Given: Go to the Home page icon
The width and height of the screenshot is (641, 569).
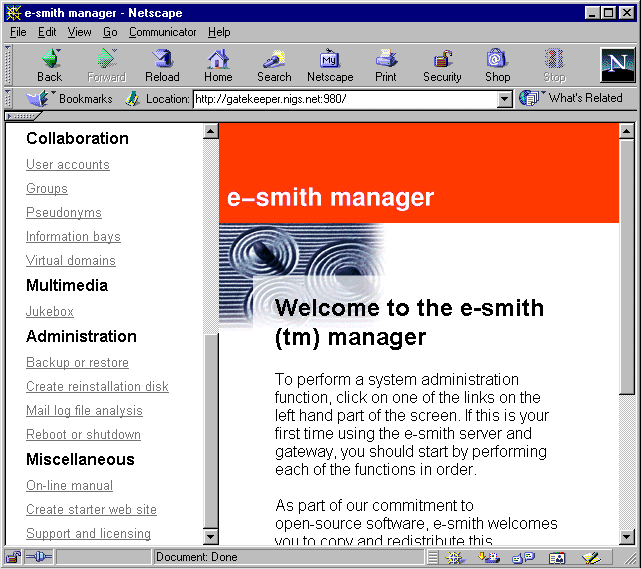Looking at the screenshot, I should [x=218, y=58].
